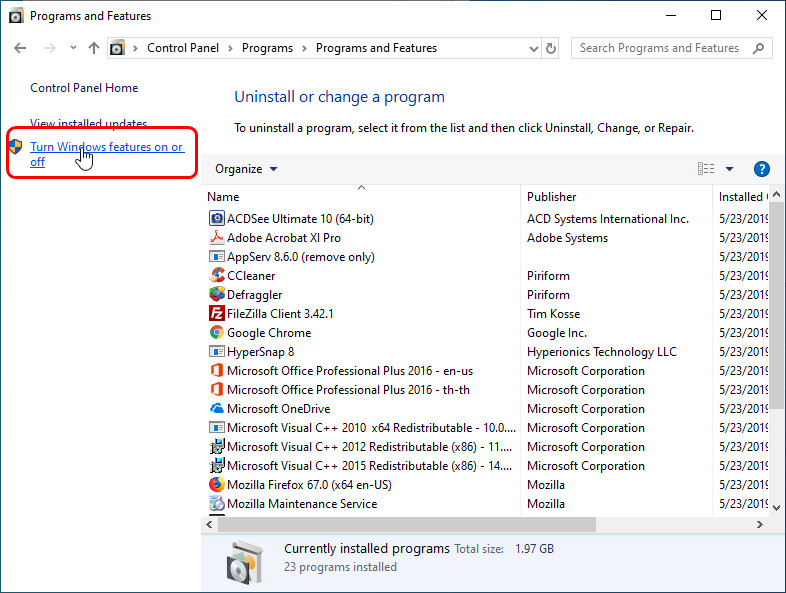Click the Control Panel breadcrumb segment
786x593 pixels.
pyautogui.click(x=182, y=48)
